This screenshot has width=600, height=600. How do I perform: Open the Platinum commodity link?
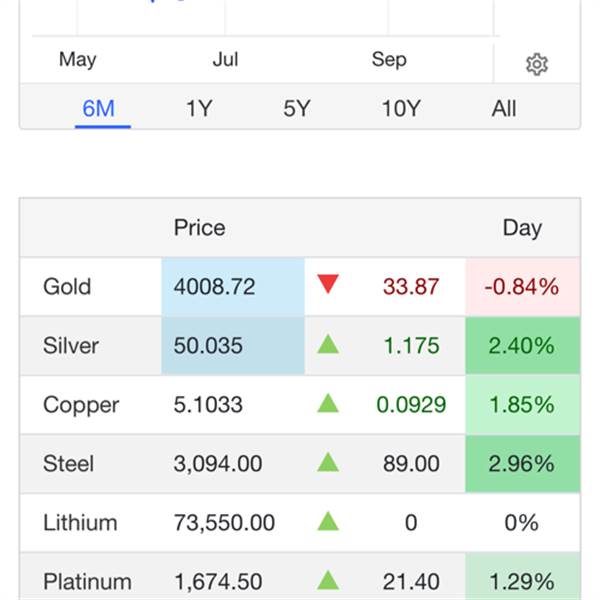(87, 582)
